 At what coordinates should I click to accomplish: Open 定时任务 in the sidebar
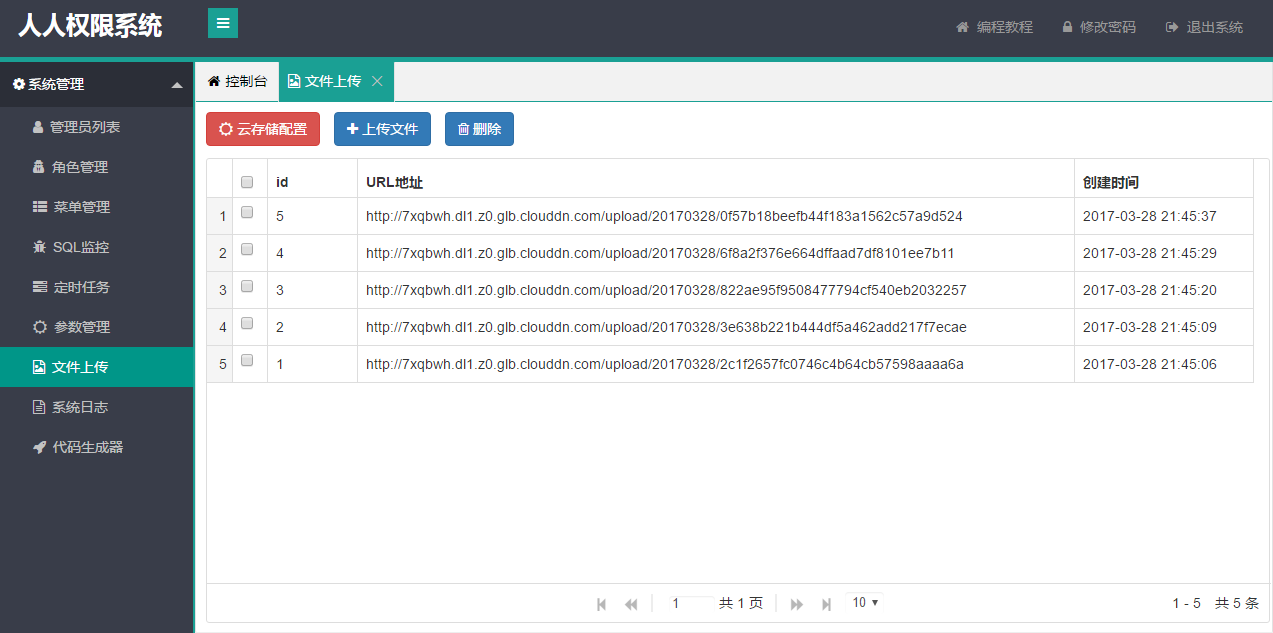click(81, 287)
